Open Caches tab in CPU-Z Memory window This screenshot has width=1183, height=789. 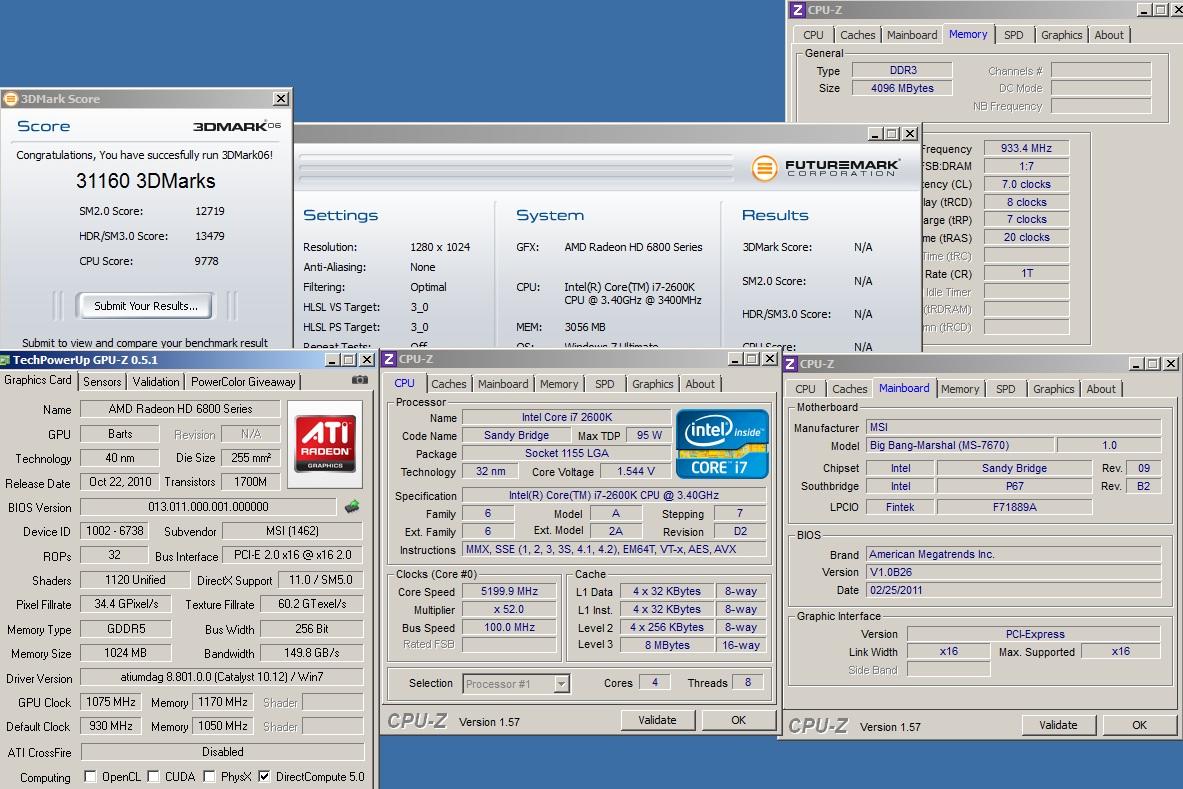(858, 35)
